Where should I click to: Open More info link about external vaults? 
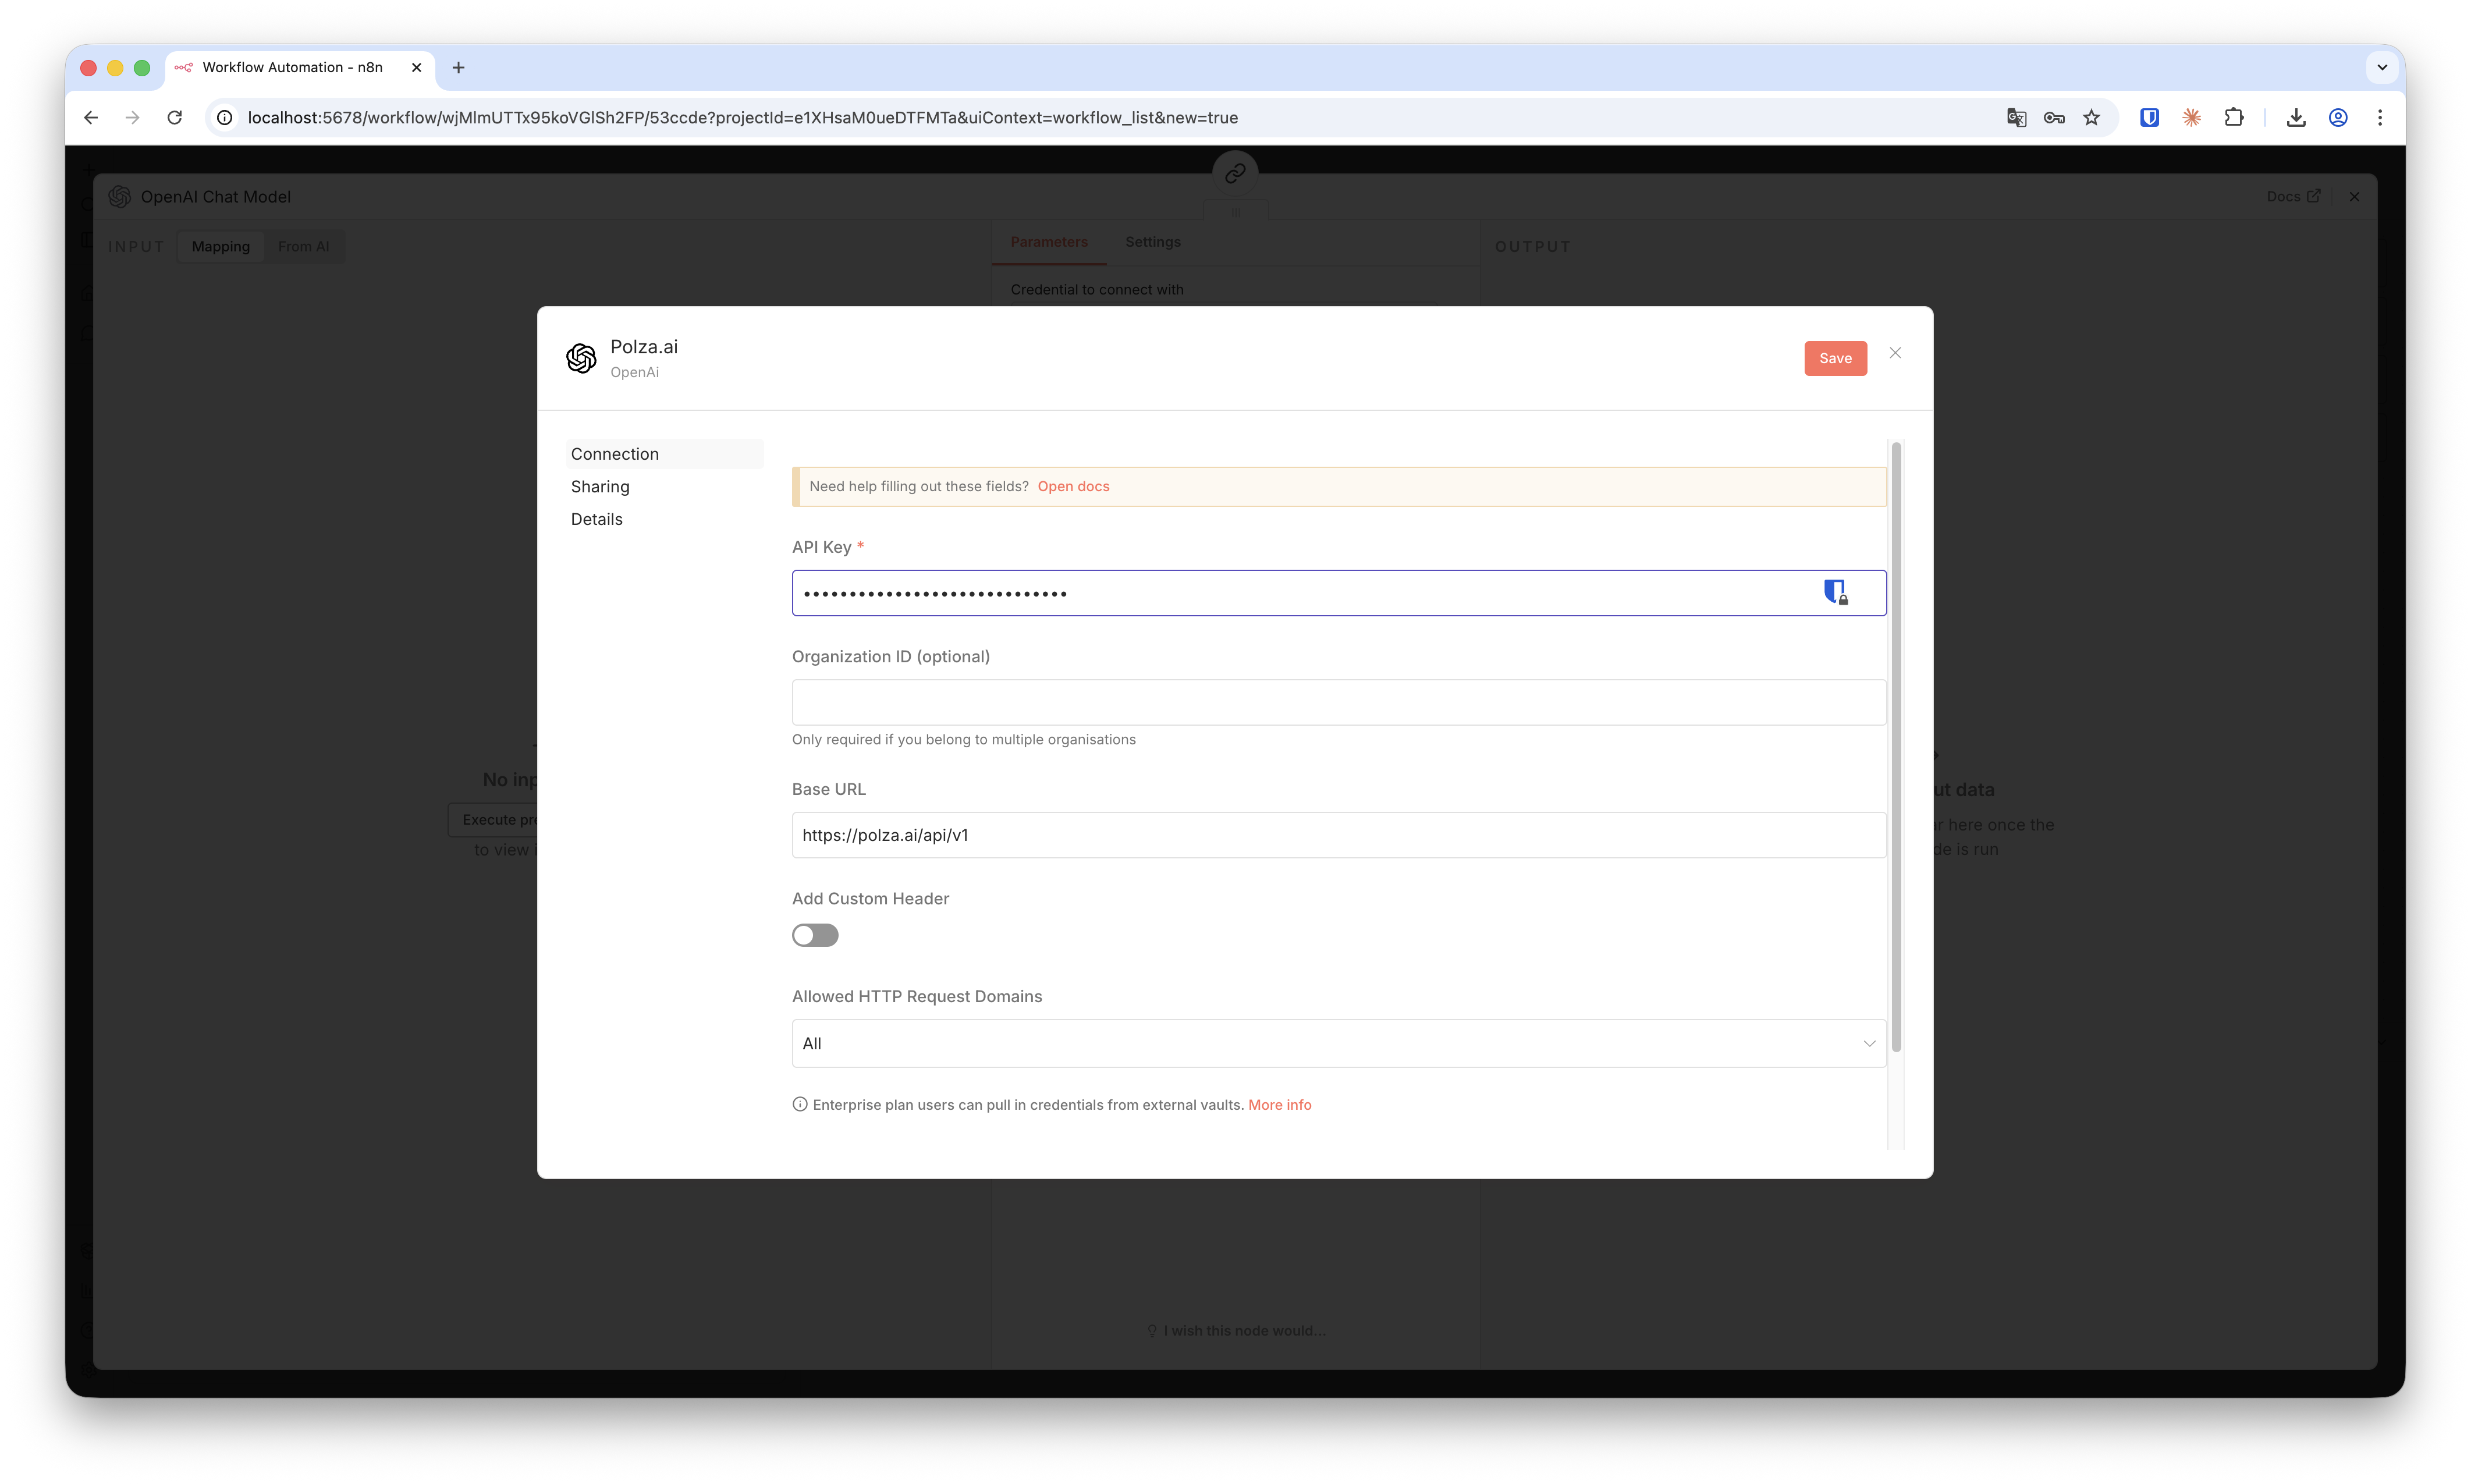[x=1279, y=1105]
